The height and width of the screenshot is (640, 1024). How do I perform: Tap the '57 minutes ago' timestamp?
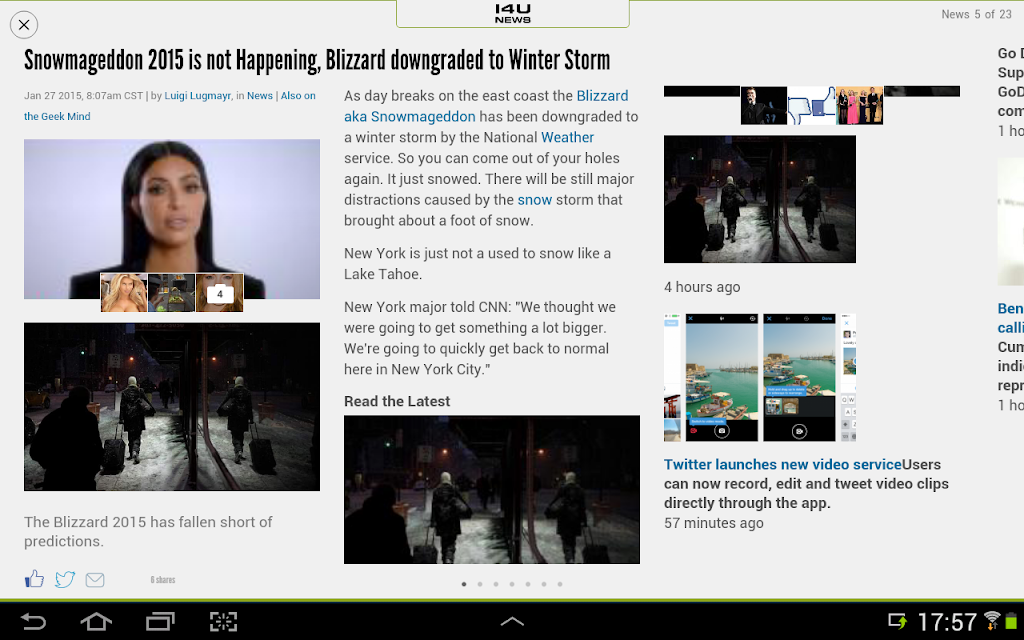714,523
